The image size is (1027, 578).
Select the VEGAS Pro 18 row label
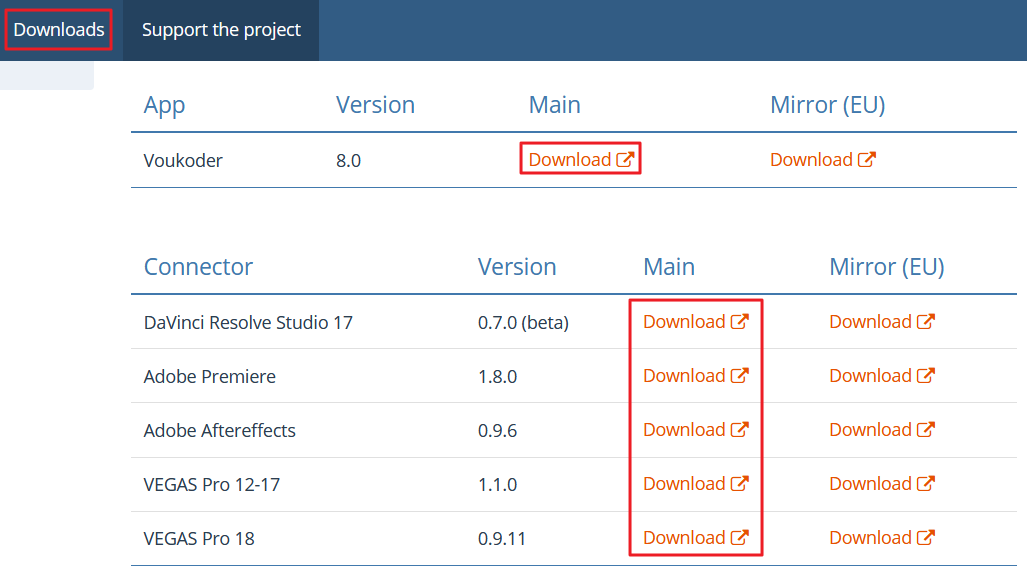pos(199,539)
